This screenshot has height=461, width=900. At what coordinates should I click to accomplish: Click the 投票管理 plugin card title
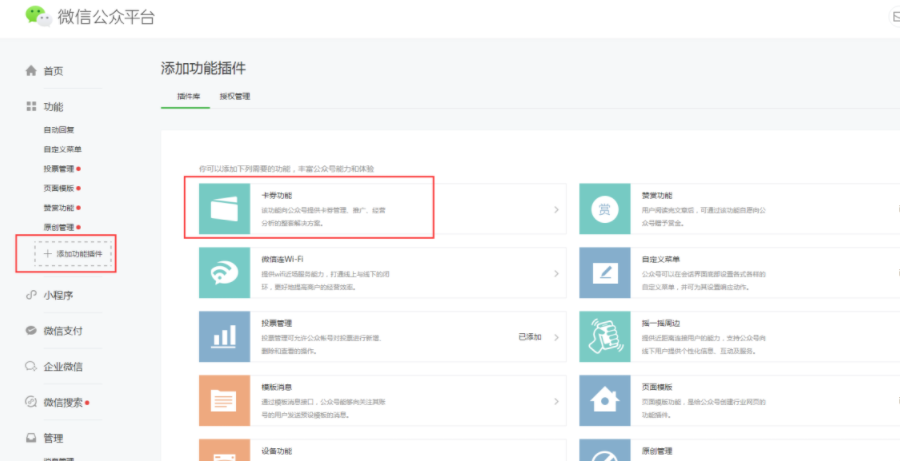pos(277,323)
